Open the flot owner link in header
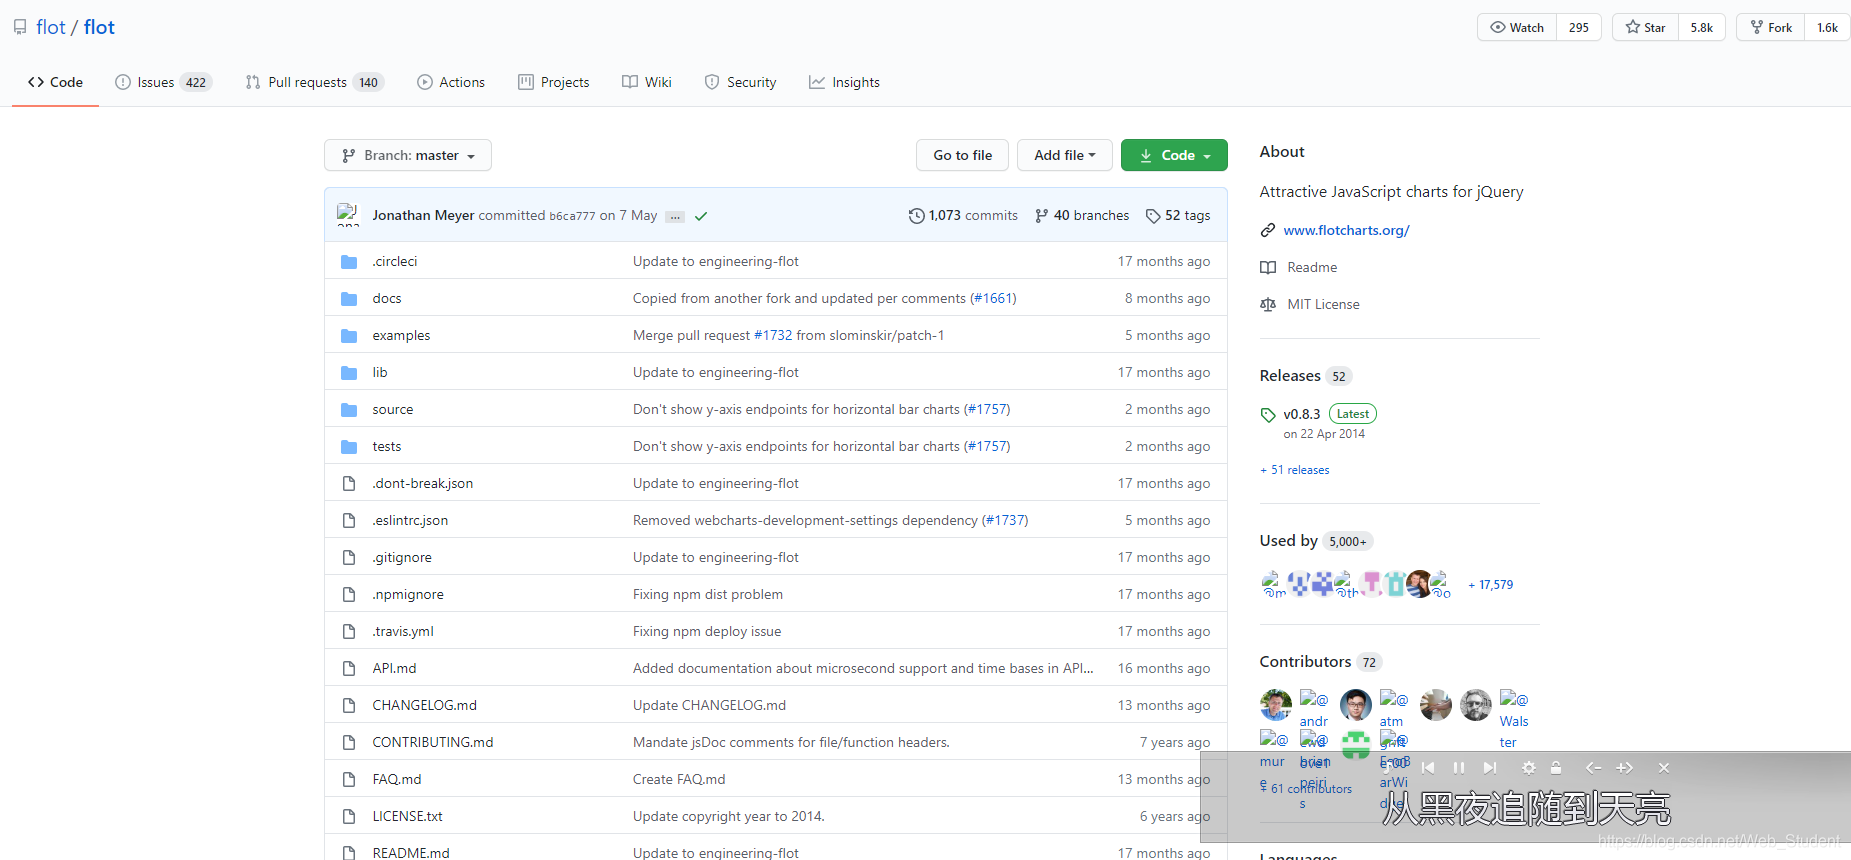This screenshot has height=860, width=1851. pos(51,27)
